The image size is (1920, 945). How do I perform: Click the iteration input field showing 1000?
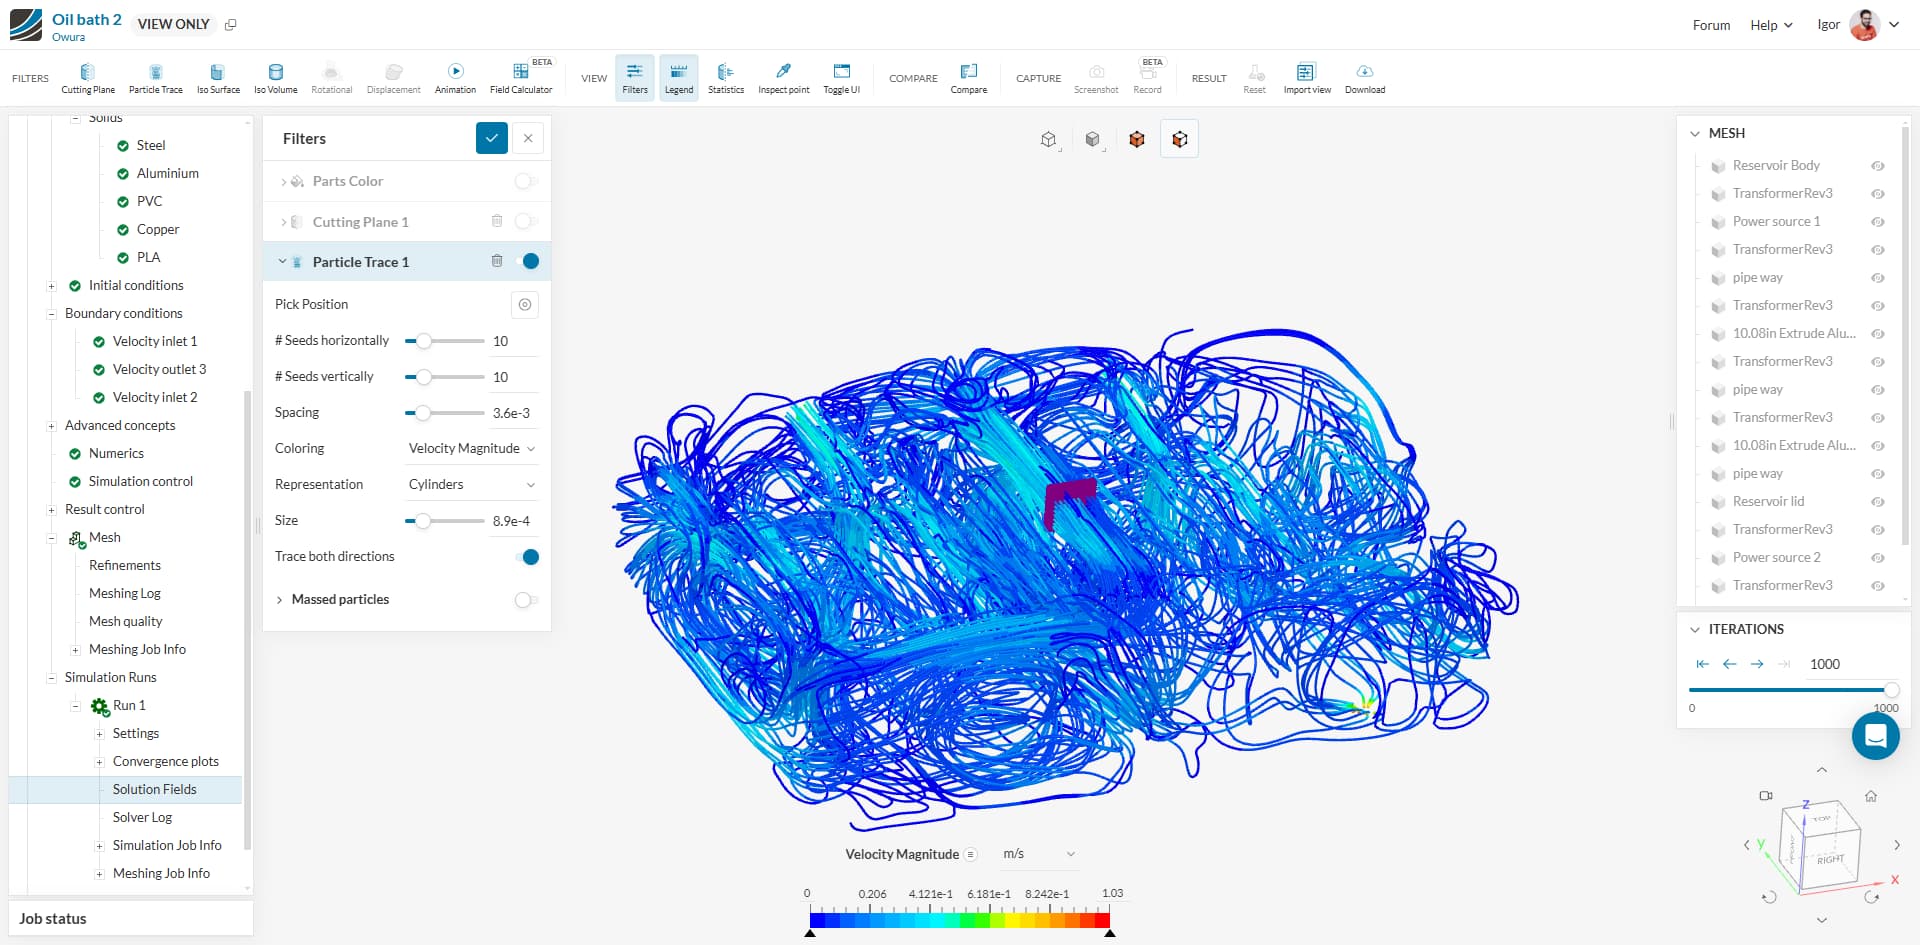pyautogui.click(x=1825, y=663)
